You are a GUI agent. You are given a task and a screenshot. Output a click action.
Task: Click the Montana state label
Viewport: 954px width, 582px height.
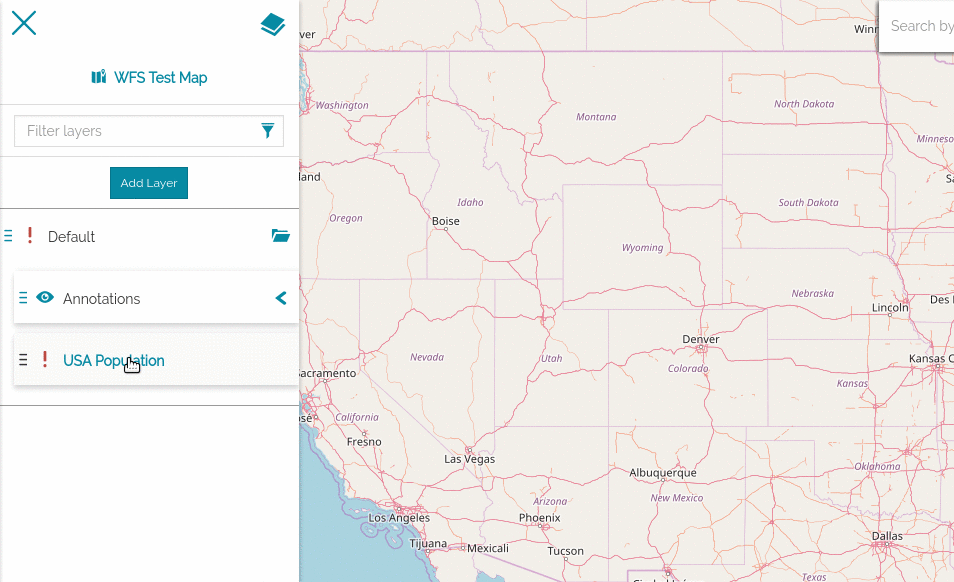point(596,117)
